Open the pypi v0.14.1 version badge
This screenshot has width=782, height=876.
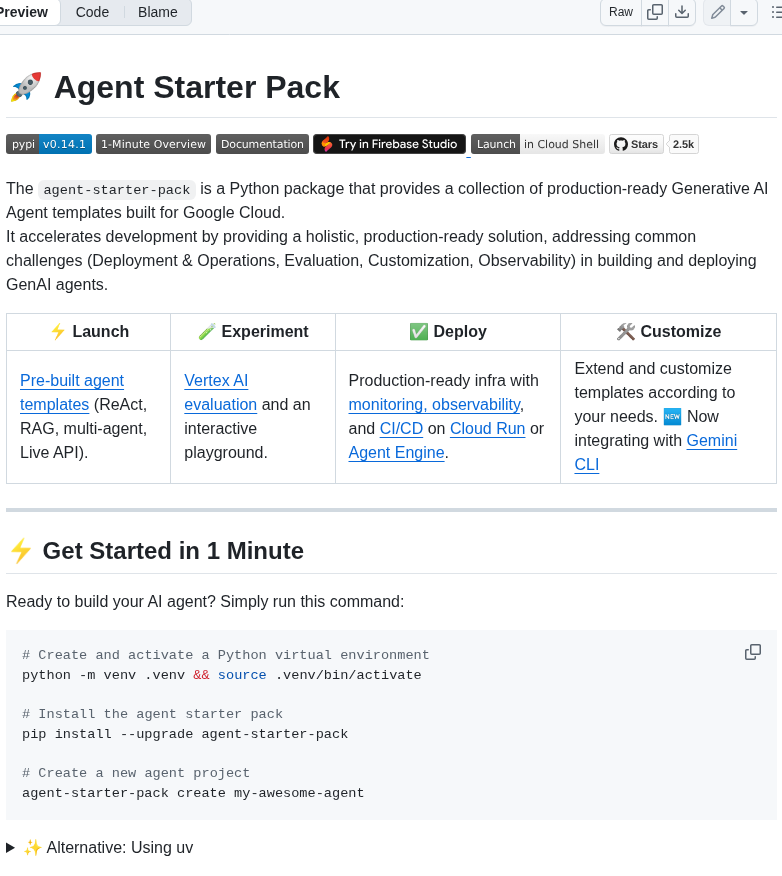pyautogui.click(x=49, y=143)
